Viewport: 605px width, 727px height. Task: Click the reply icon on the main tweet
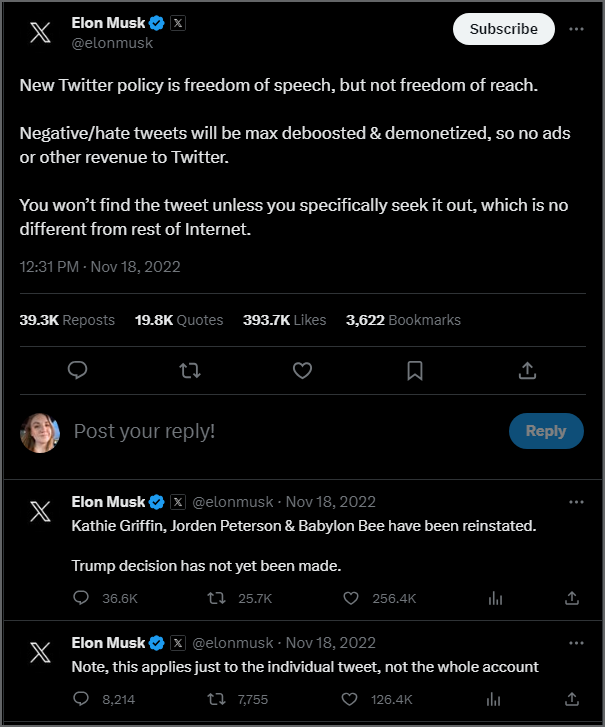click(78, 371)
